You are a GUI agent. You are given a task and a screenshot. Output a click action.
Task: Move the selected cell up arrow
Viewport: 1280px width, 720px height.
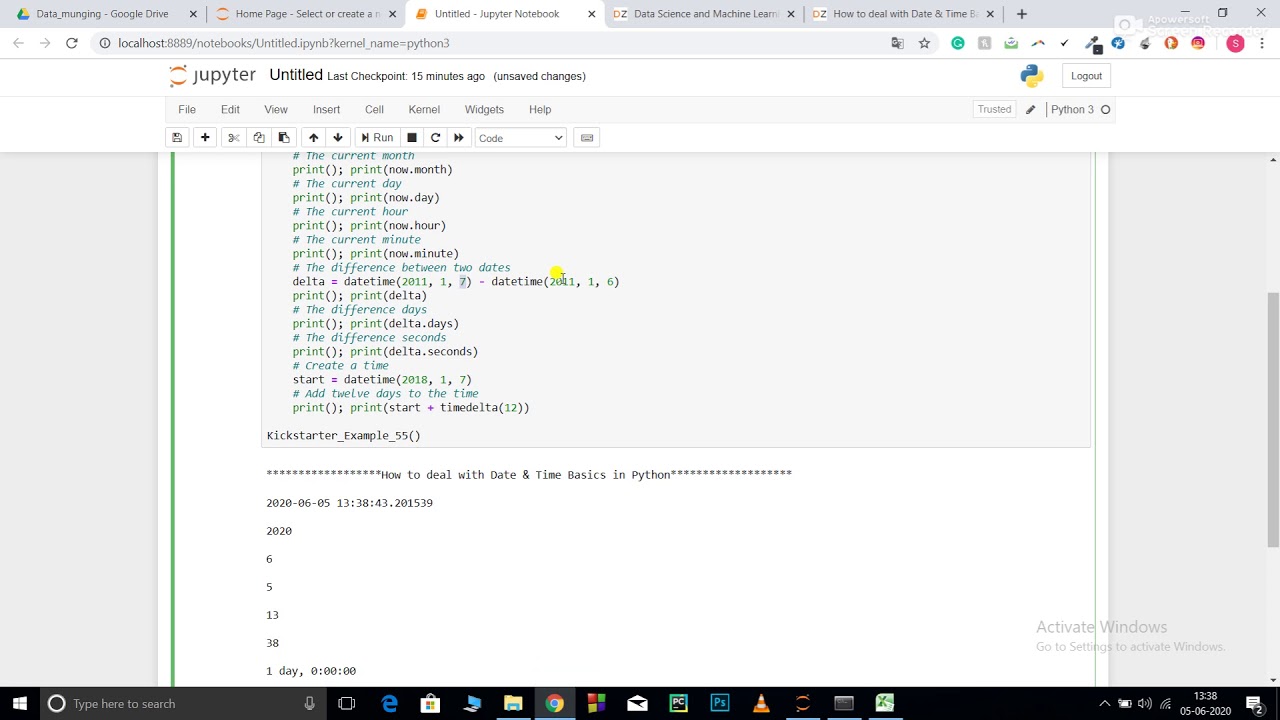click(313, 138)
